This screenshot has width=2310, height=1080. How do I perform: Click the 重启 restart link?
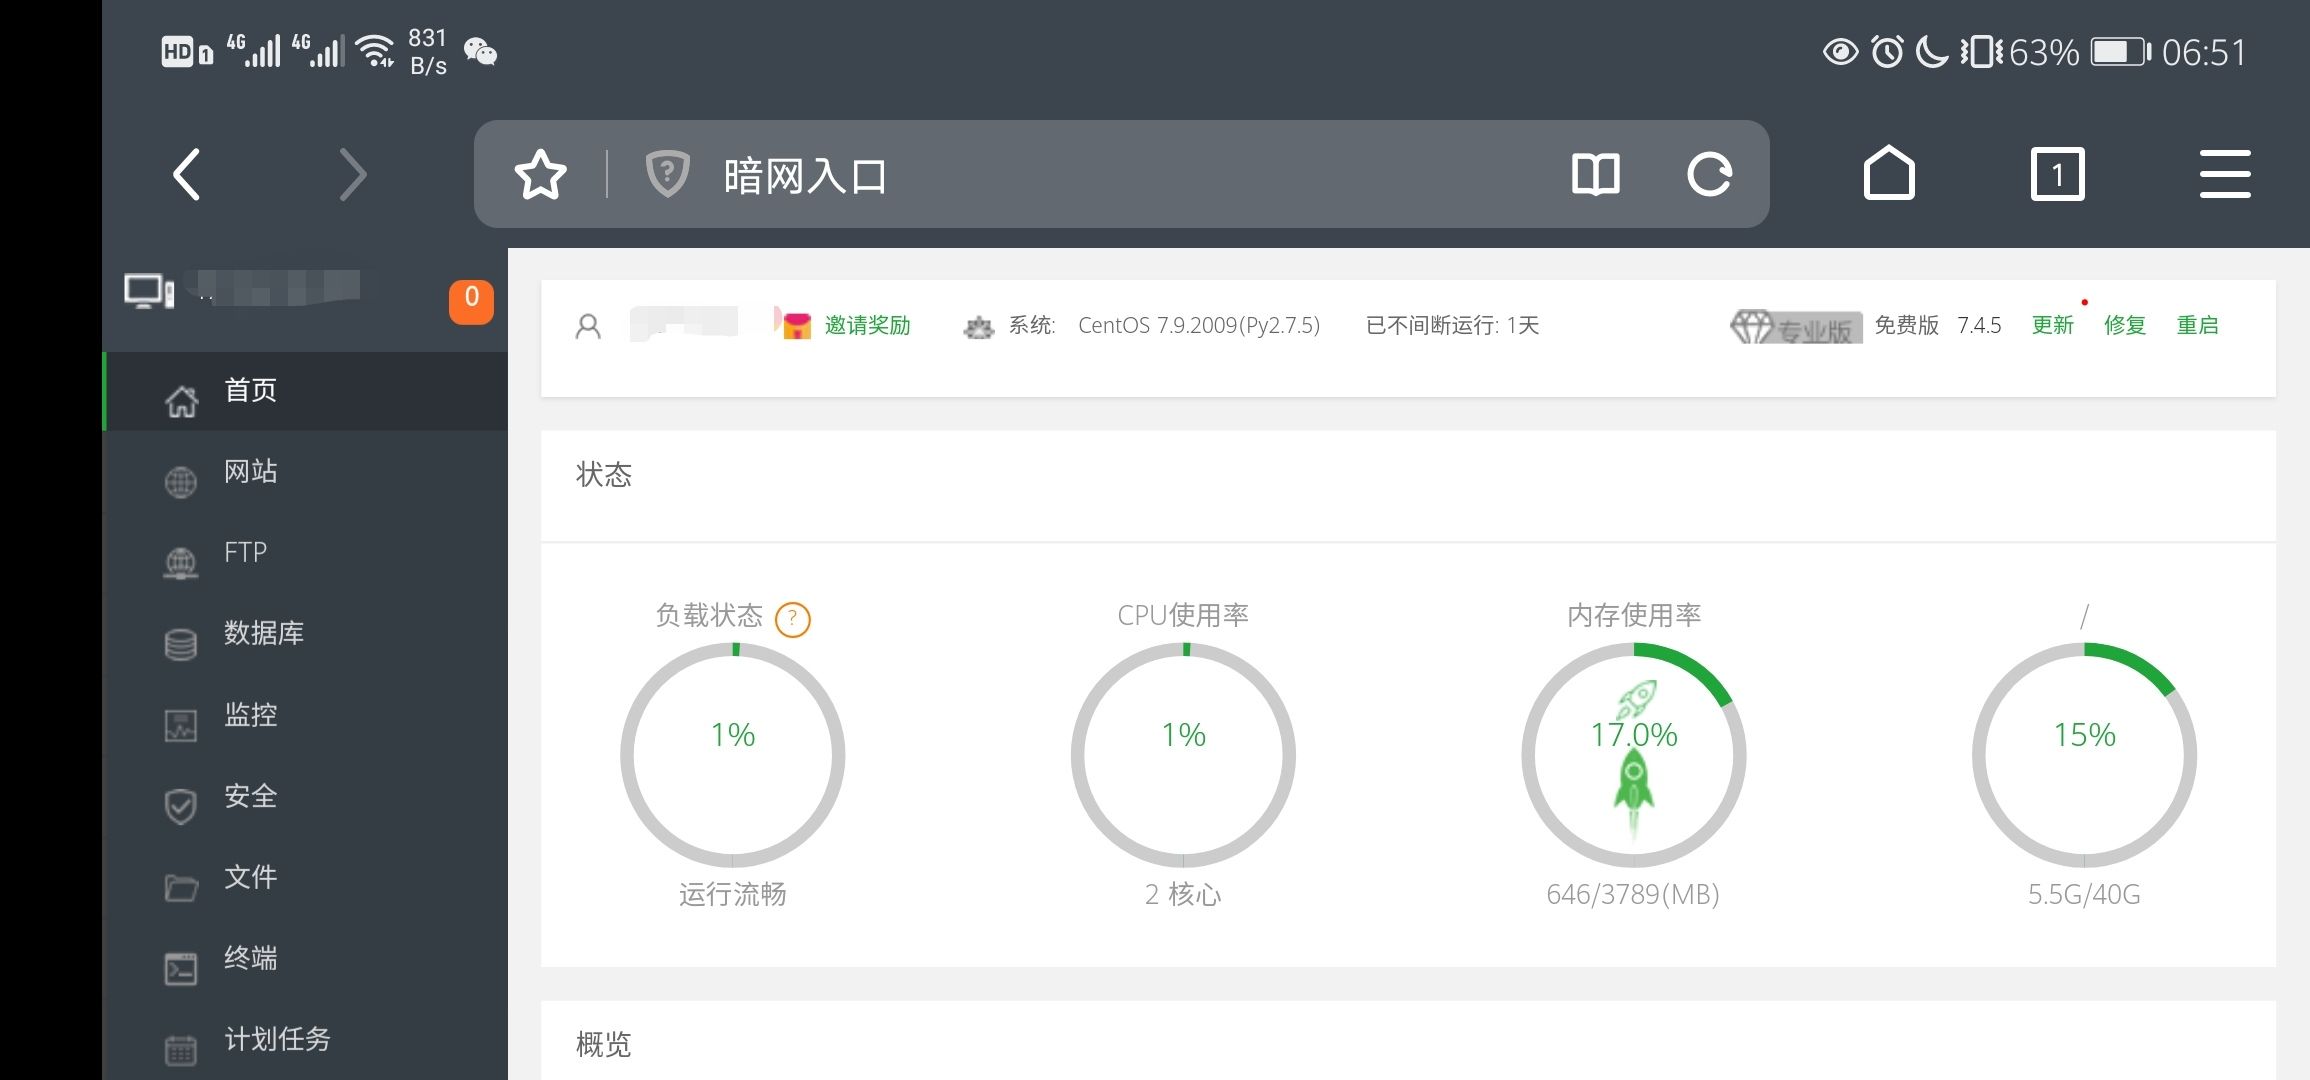(2197, 326)
